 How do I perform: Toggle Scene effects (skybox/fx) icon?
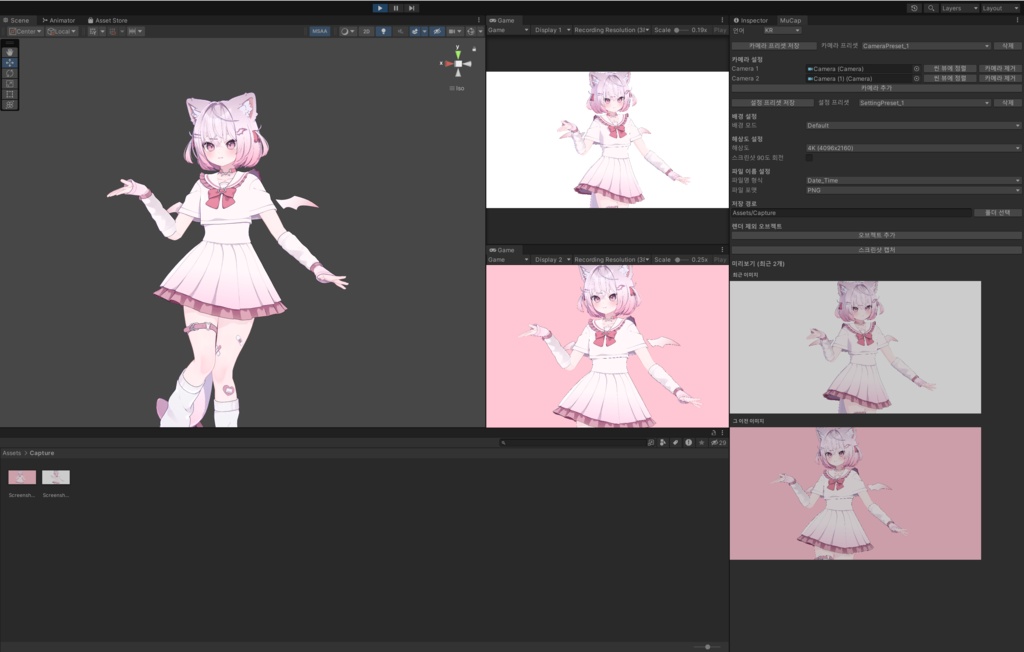pos(415,31)
